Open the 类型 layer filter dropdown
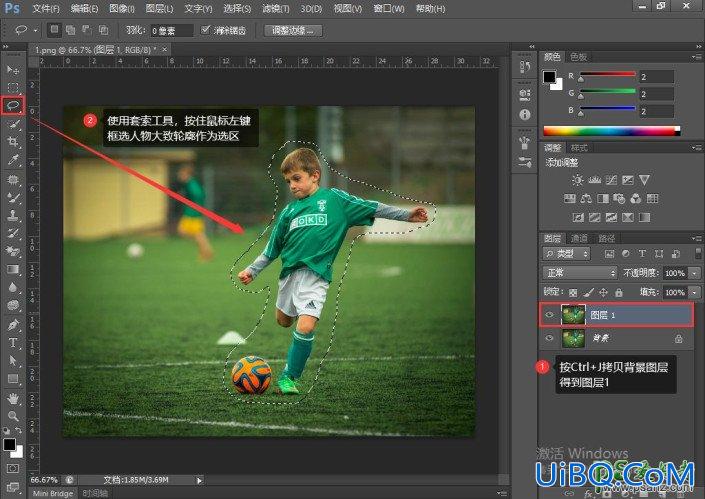The image size is (705, 499). [x=566, y=254]
